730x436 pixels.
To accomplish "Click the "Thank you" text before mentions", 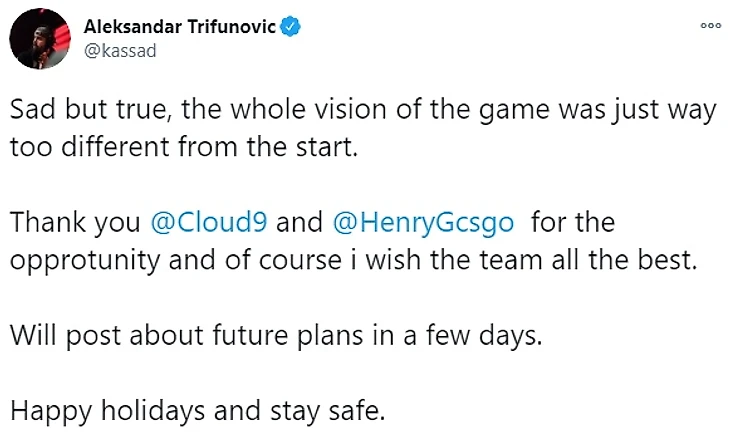I will tap(75, 220).
